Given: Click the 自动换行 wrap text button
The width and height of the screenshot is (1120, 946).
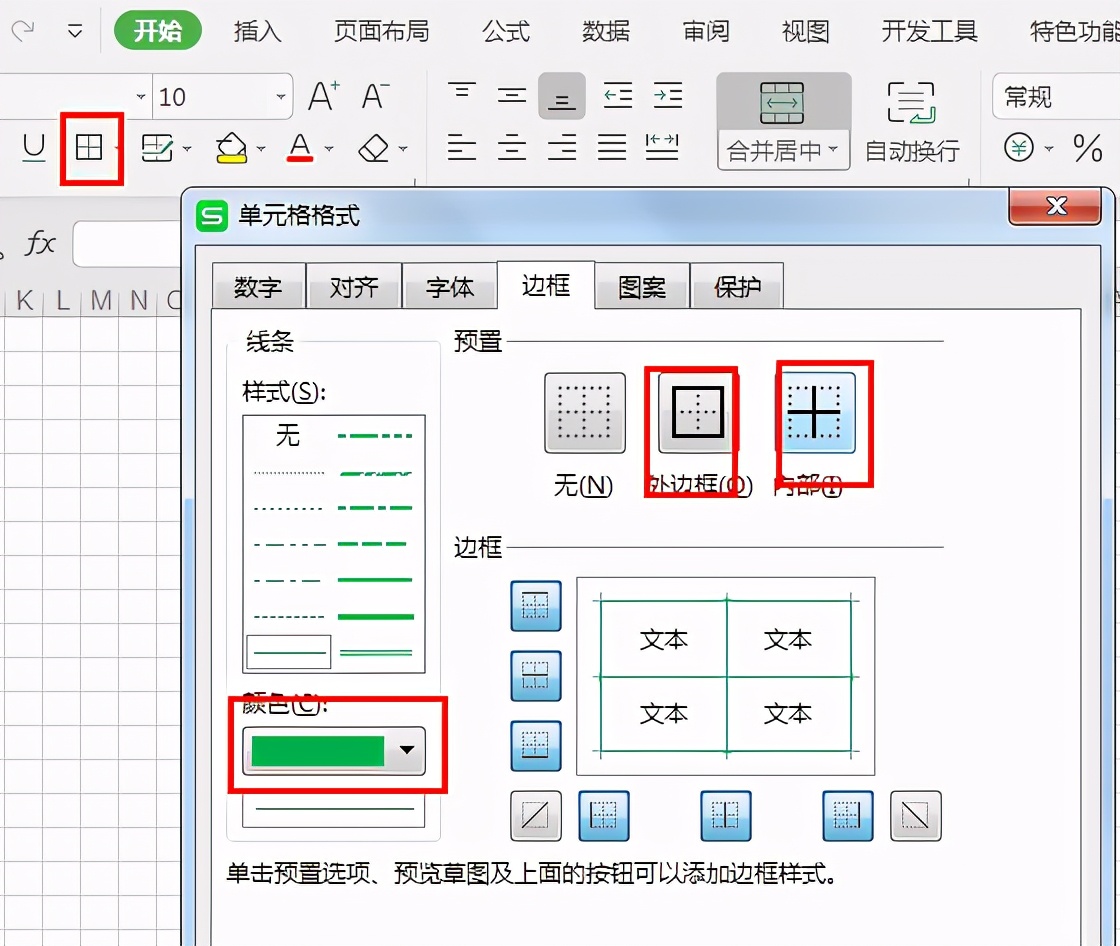Looking at the screenshot, I should click(x=911, y=121).
